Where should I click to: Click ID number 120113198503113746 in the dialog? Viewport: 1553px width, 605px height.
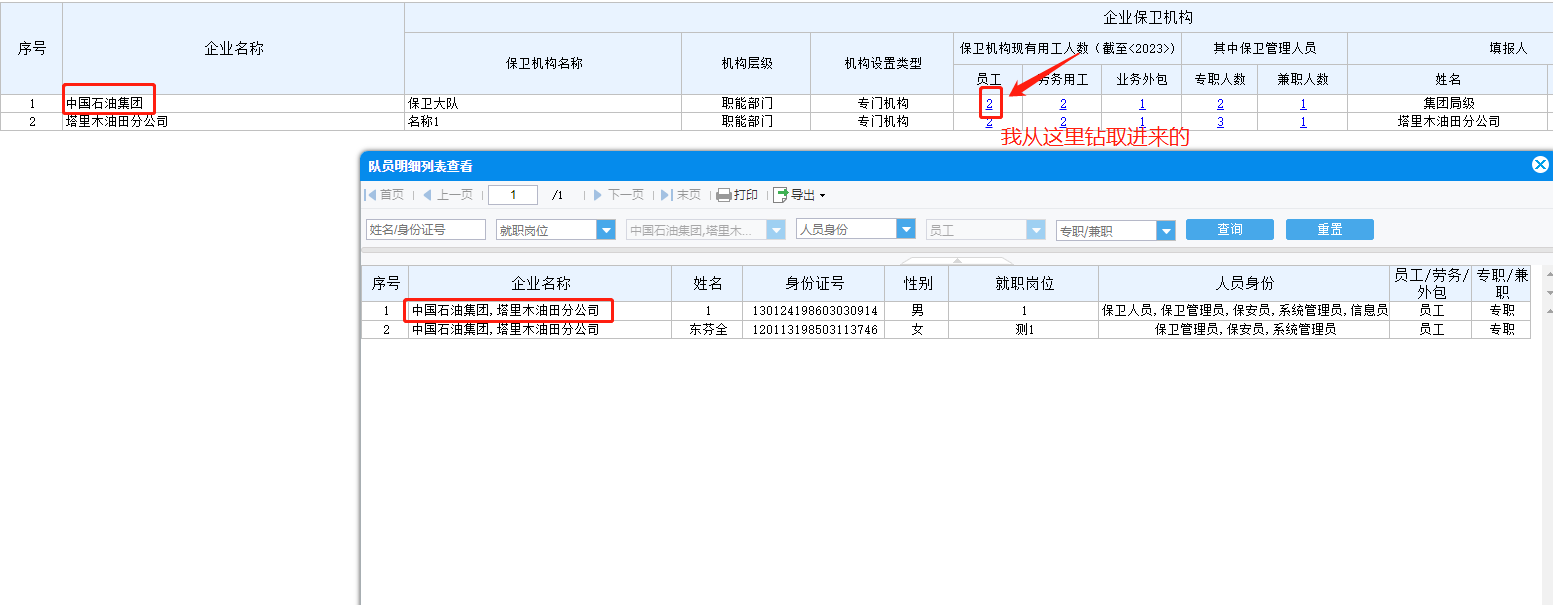pyautogui.click(x=814, y=329)
